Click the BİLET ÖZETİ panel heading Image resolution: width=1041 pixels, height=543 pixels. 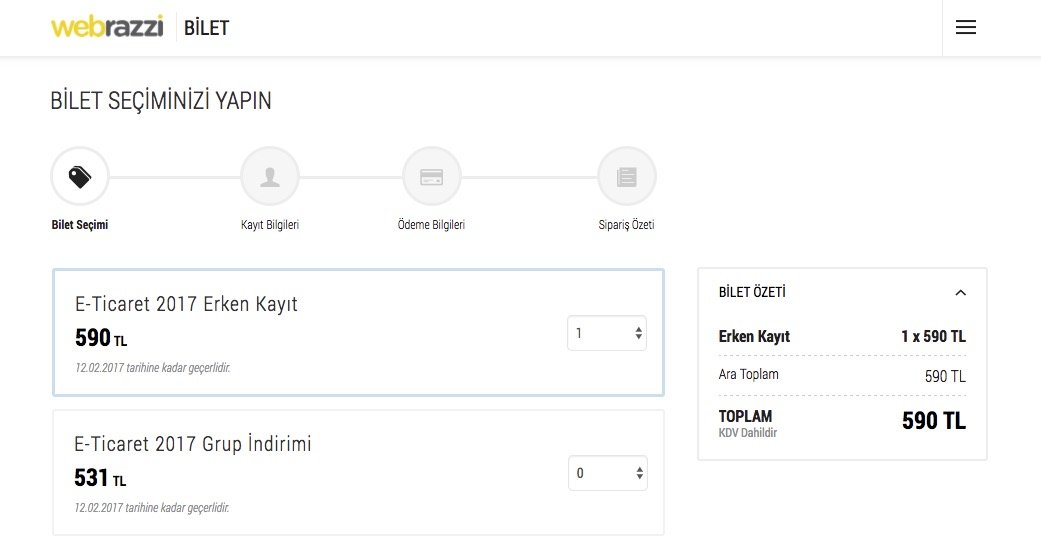752,293
